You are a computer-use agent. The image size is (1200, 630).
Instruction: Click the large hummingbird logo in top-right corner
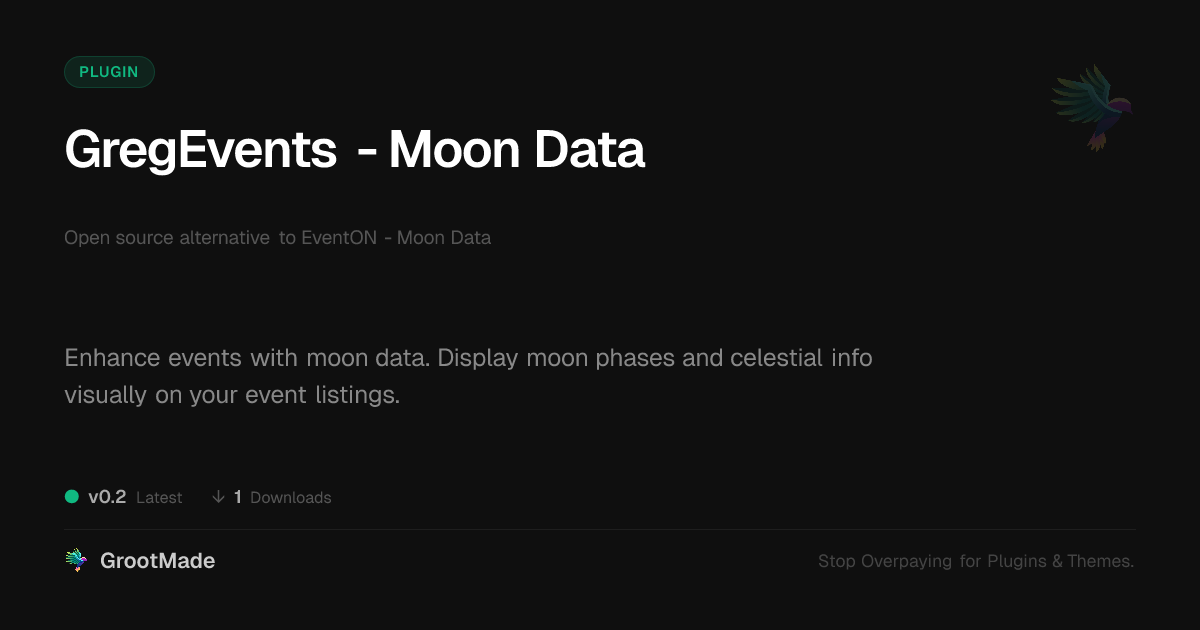coord(1091,107)
